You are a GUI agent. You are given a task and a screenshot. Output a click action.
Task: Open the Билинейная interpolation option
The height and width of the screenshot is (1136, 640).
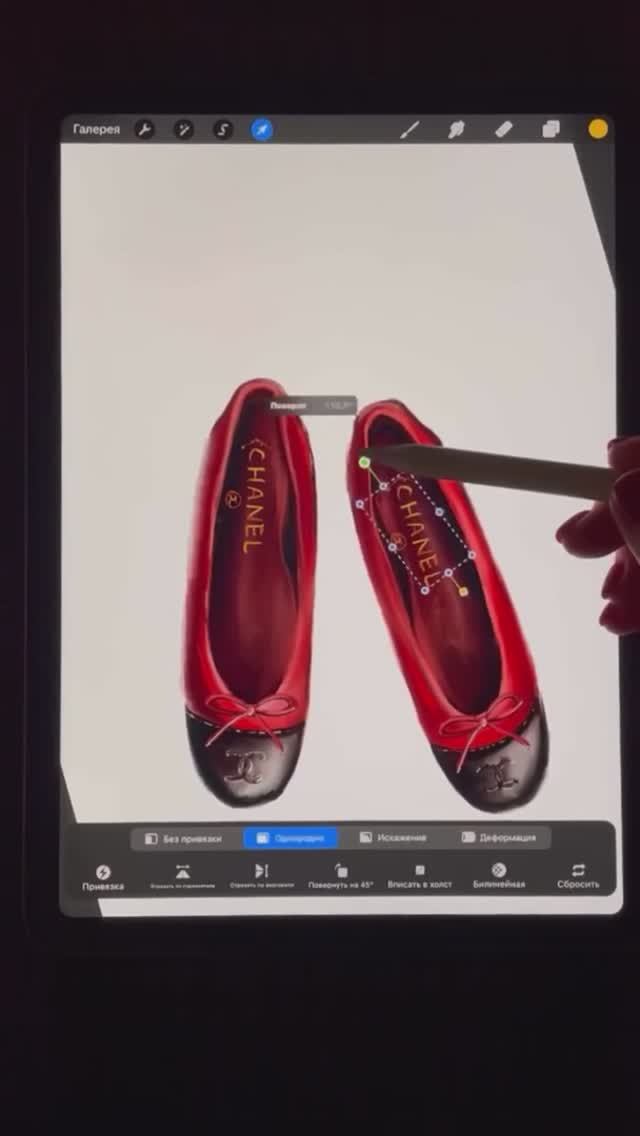499,876
